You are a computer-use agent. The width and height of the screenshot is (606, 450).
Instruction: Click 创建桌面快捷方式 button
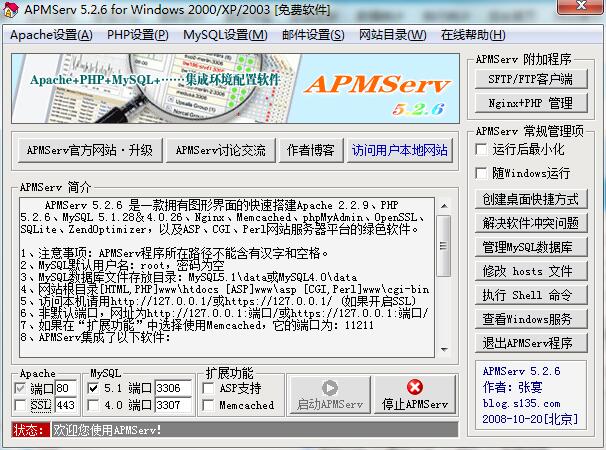click(531, 199)
